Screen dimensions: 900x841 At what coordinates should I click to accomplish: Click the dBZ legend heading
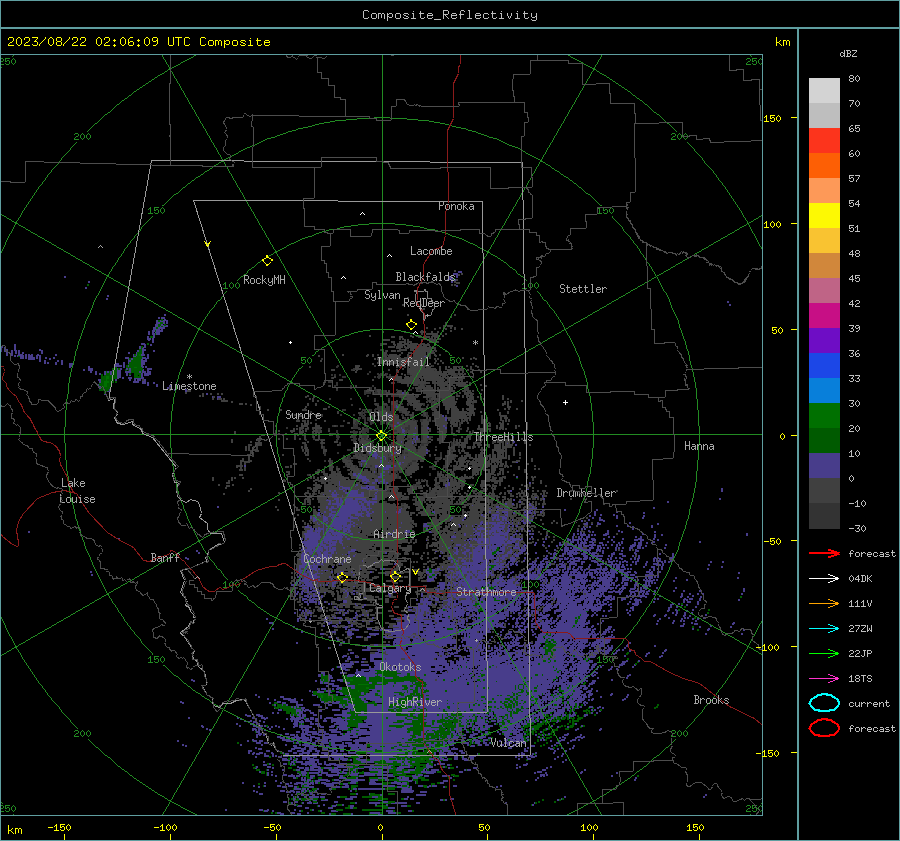848,53
